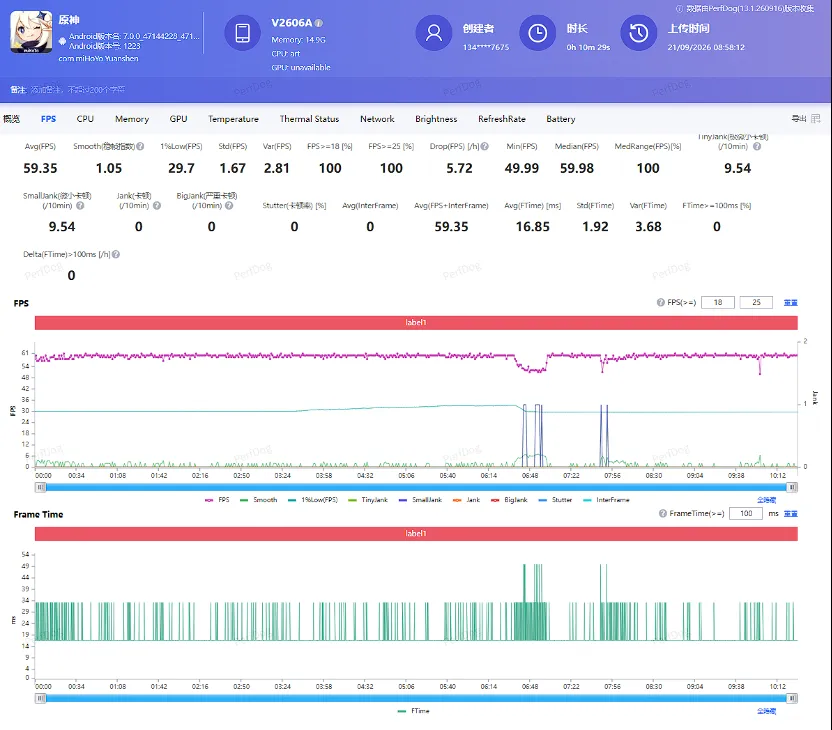Click the FPS threshold field showing 18
The width and height of the screenshot is (832, 730).
coord(718,302)
